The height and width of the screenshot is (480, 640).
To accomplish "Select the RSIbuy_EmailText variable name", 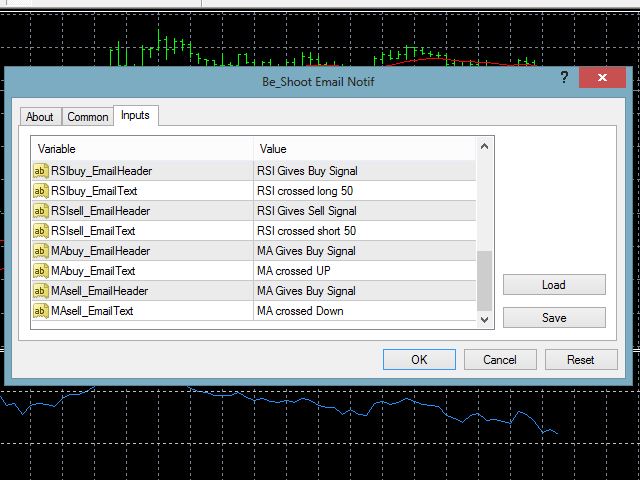I will [94, 191].
